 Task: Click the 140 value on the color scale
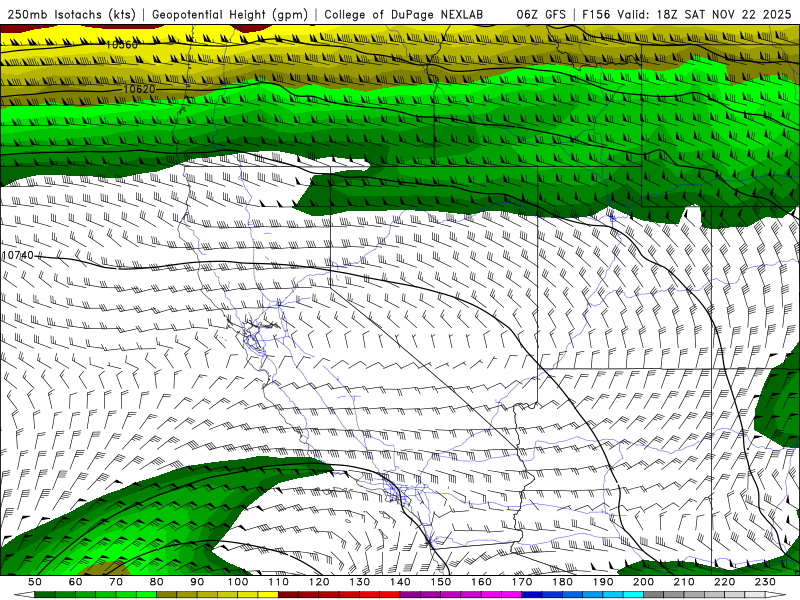tap(400, 582)
